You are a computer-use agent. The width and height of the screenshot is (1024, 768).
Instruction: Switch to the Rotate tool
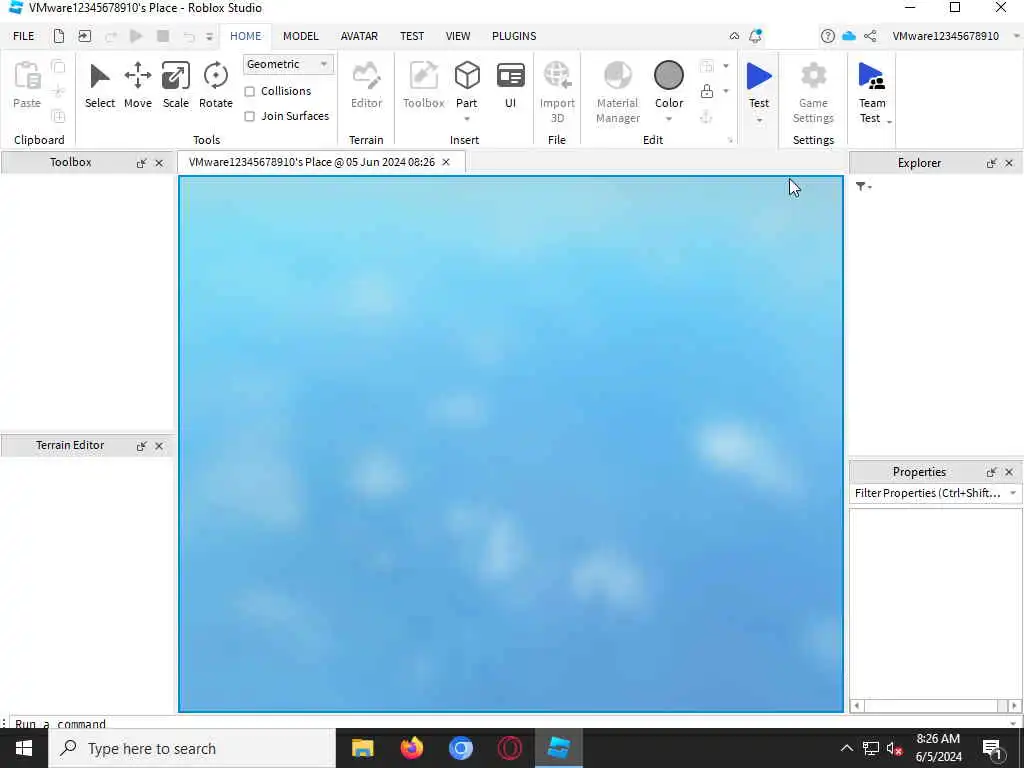click(216, 86)
